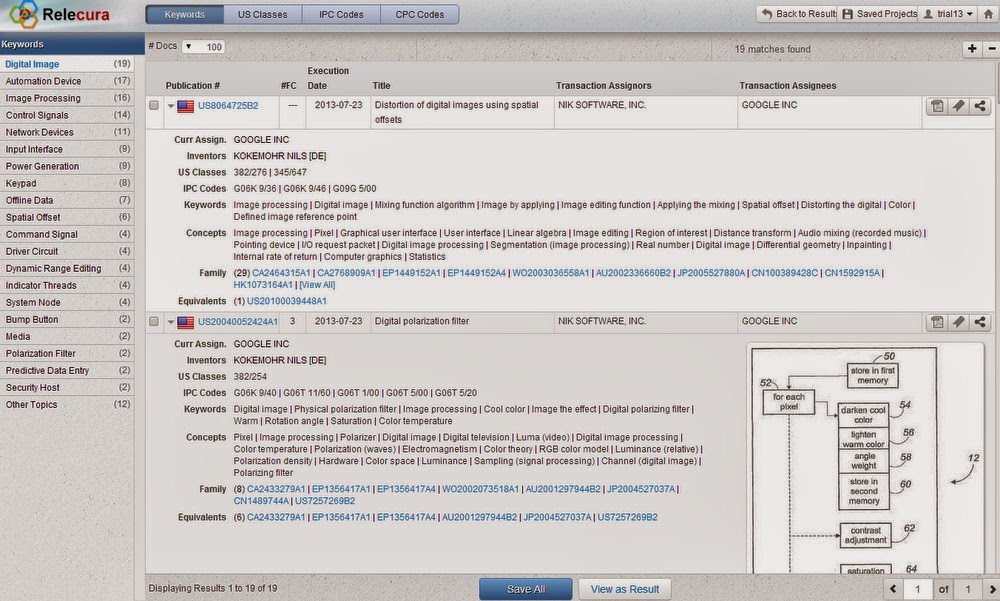Filter by Indicator Threads keyword
The width and height of the screenshot is (1000, 601).
(67, 285)
